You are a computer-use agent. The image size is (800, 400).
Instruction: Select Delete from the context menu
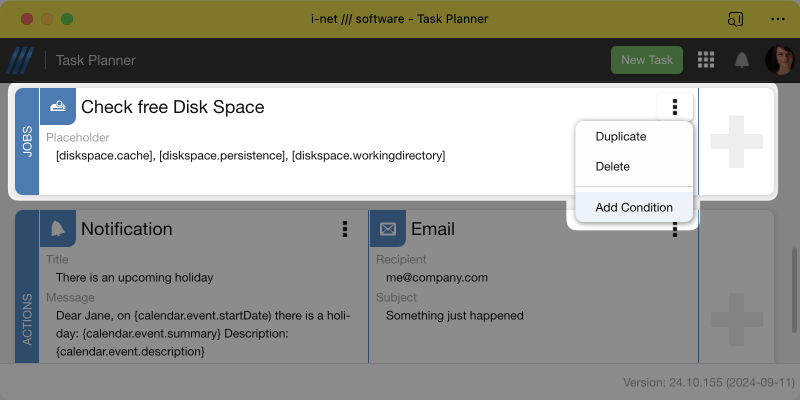point(613,166)
